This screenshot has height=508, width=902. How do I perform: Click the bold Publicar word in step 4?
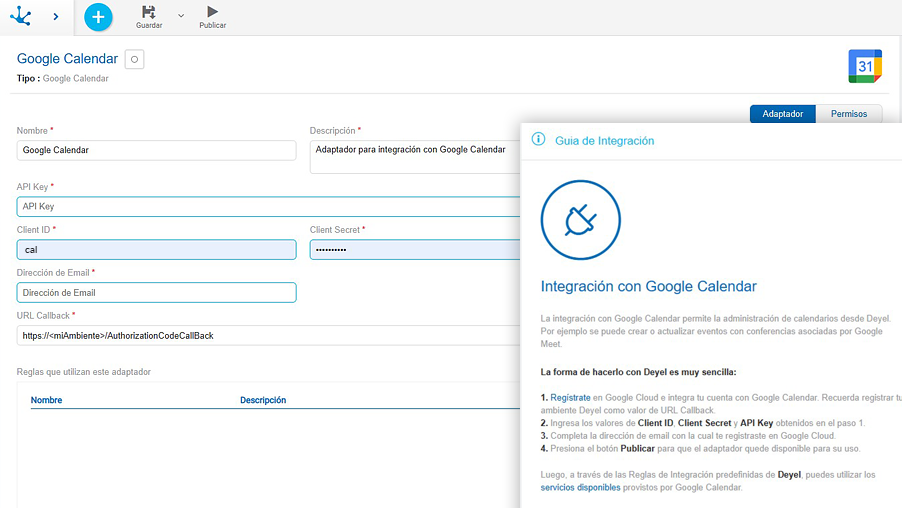click(637, 448)
